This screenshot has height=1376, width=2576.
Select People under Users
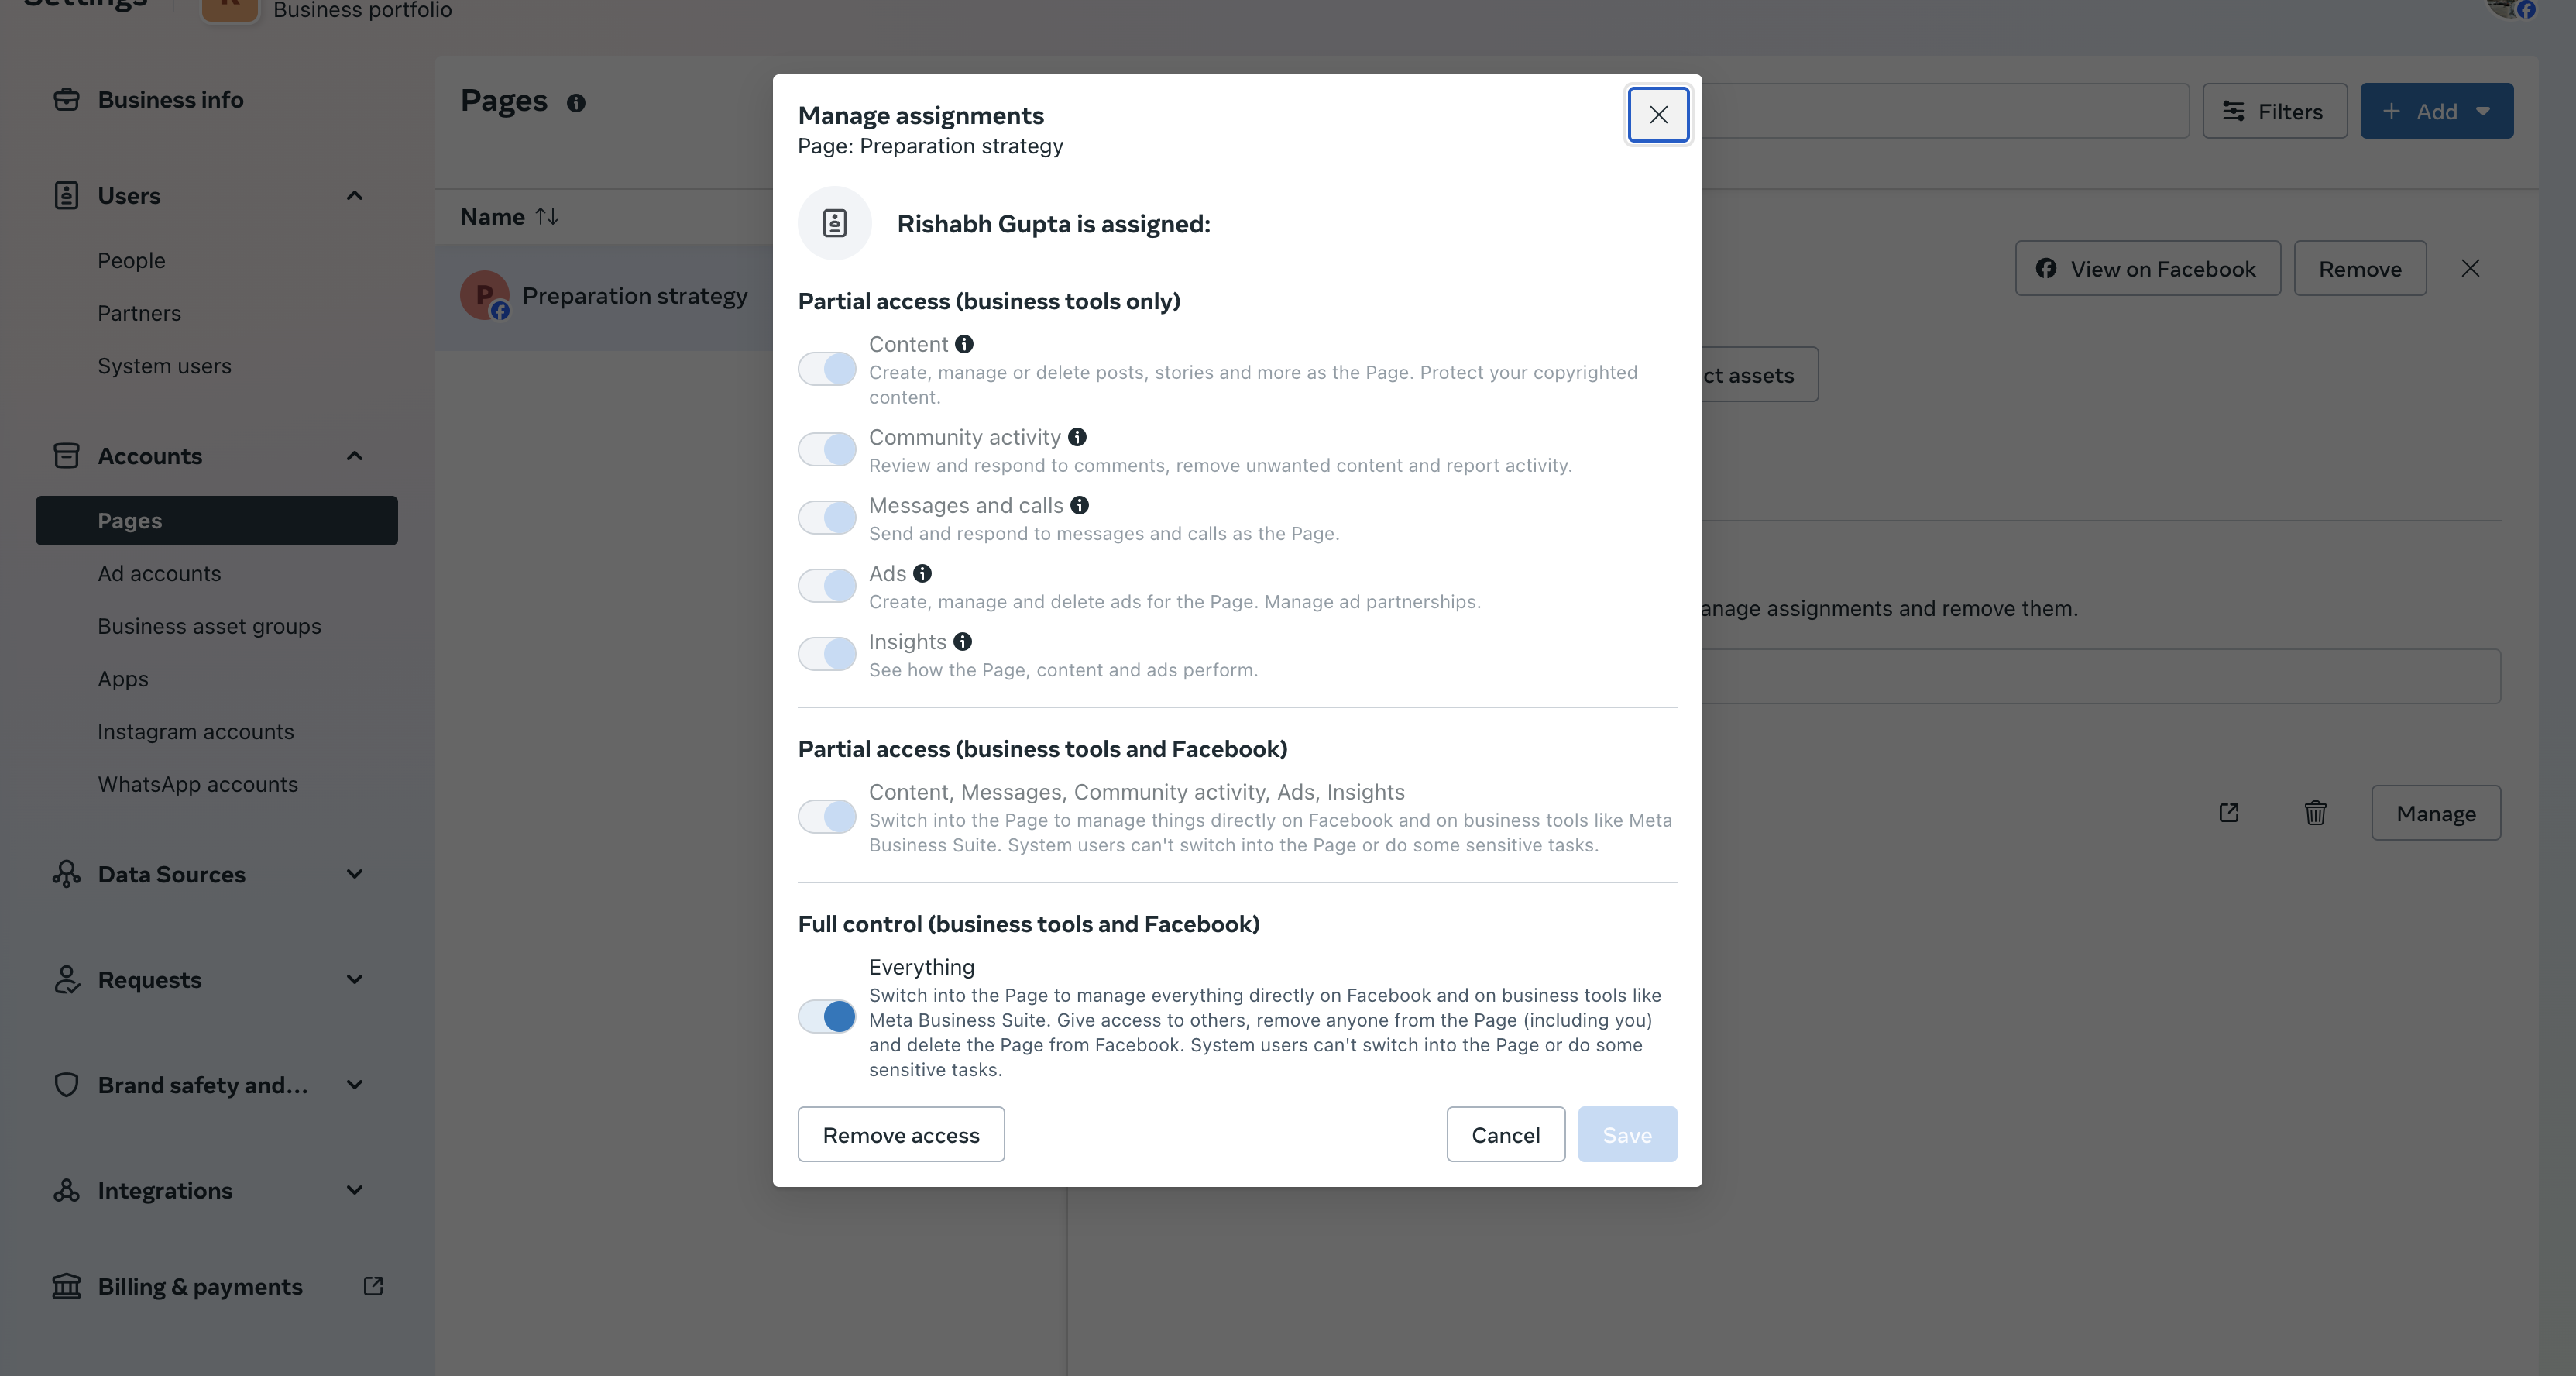[x=131, y=260]
